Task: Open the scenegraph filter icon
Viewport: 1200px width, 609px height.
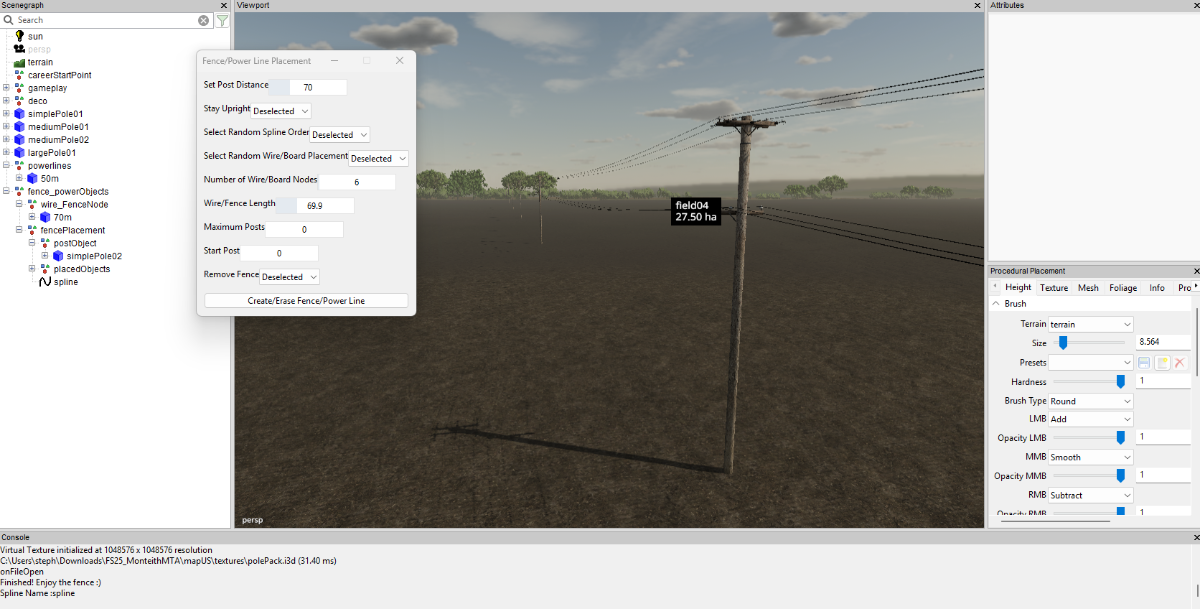Action: (x=222, y=20)
